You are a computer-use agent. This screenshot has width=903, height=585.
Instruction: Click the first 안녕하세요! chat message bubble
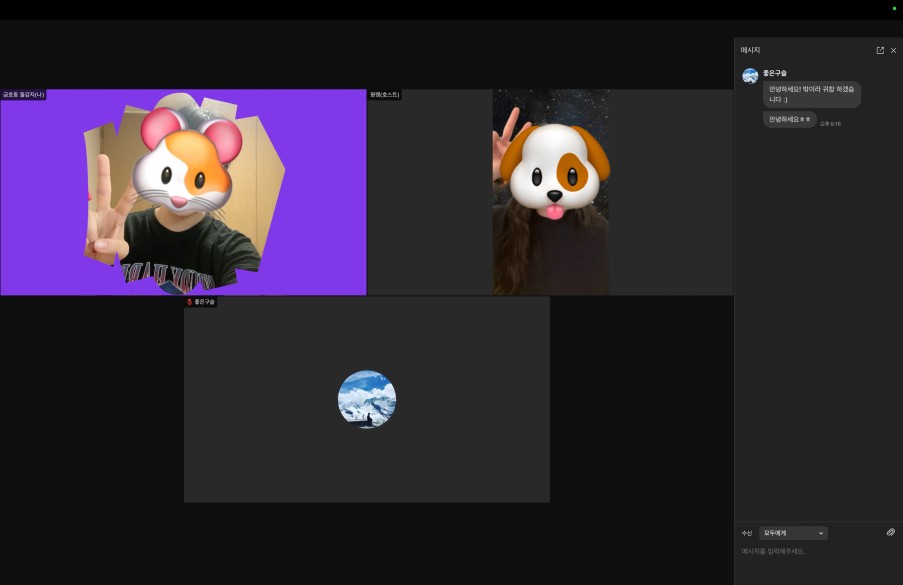click(811, 94)
